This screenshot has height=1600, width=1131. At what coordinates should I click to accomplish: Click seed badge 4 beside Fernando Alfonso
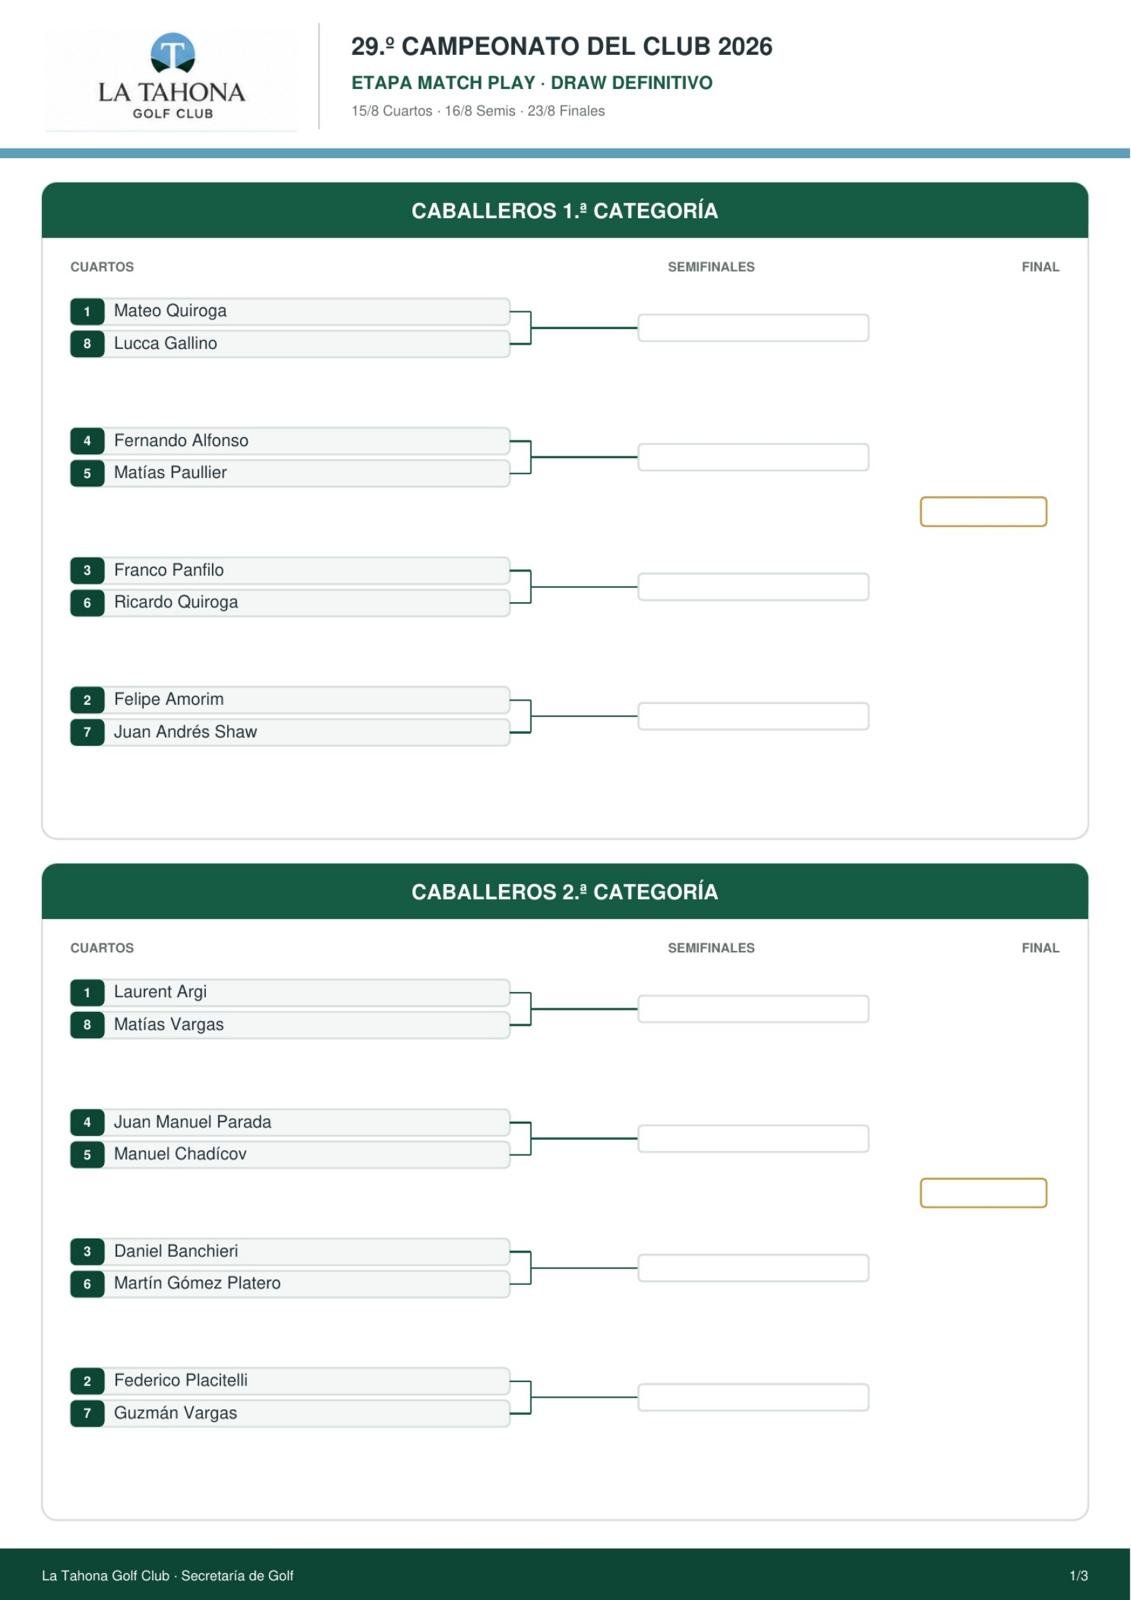pos(87,441)
